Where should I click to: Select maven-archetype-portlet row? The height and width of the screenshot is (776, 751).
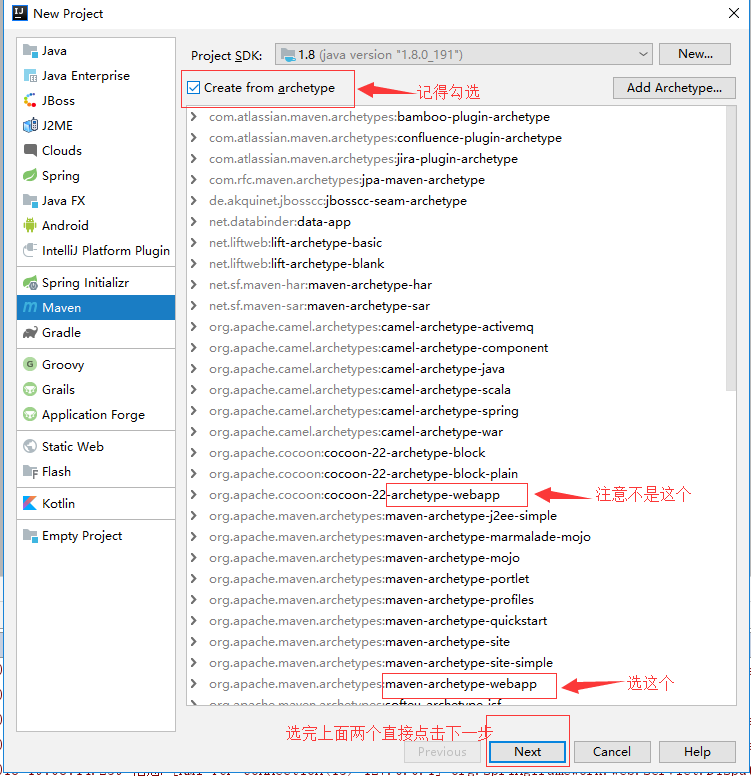click(456, 579)
